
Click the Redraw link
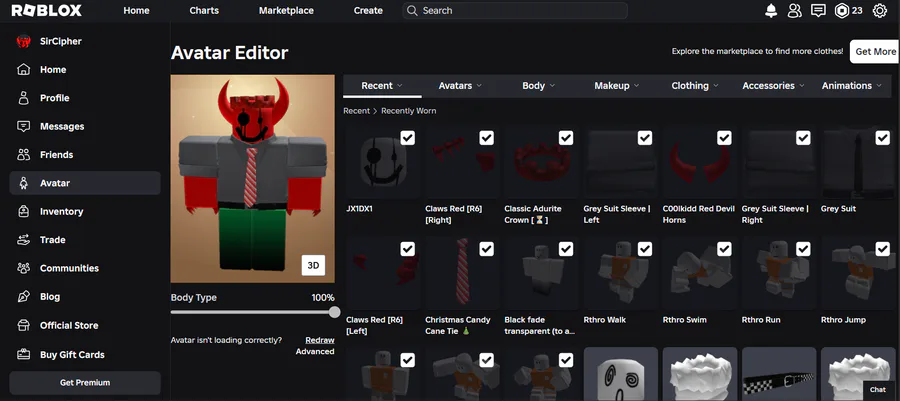pyautogui.click(x=320, y=340)
